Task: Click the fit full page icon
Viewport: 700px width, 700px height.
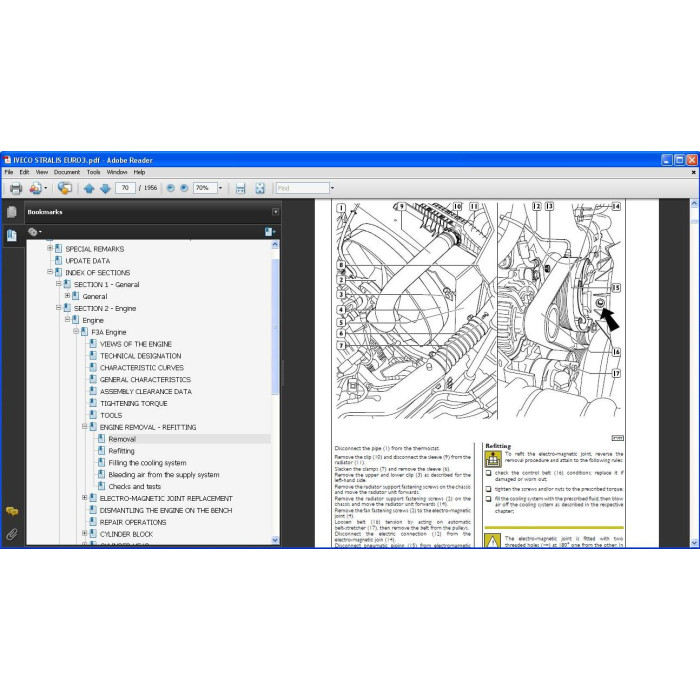Action: pyautogui.click(x=260, y=188)
